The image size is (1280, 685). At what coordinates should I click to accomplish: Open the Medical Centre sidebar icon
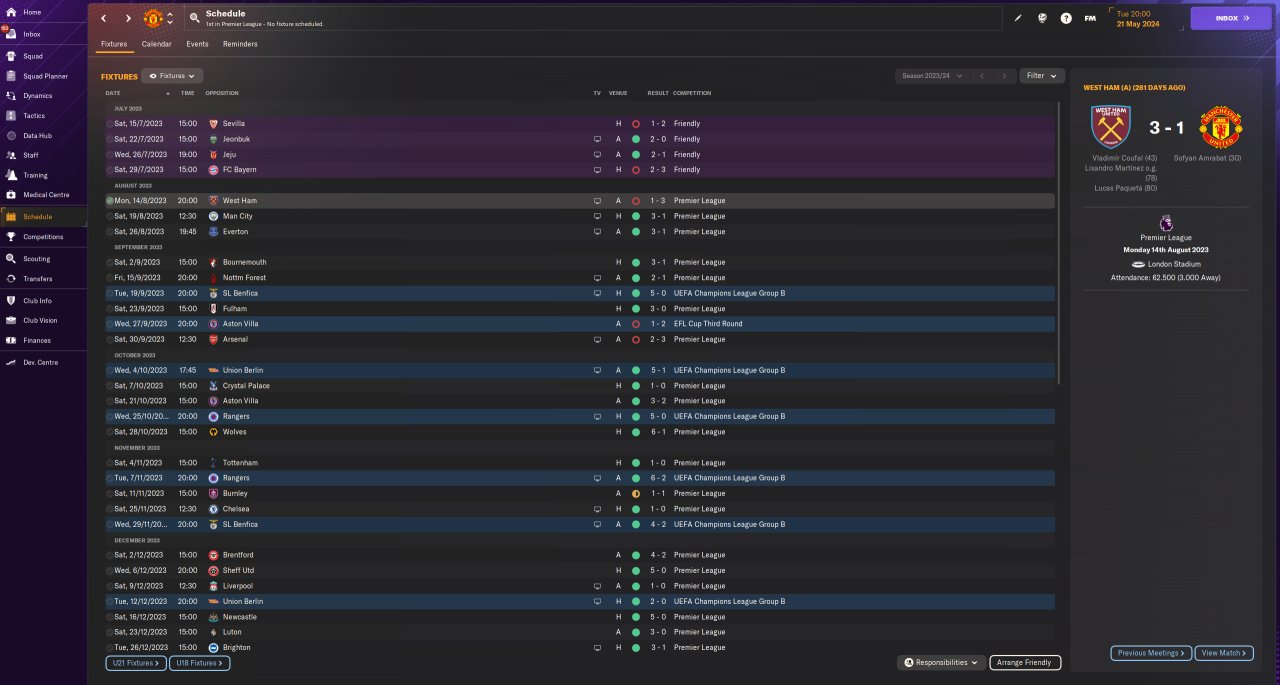(x=12, y=195)
